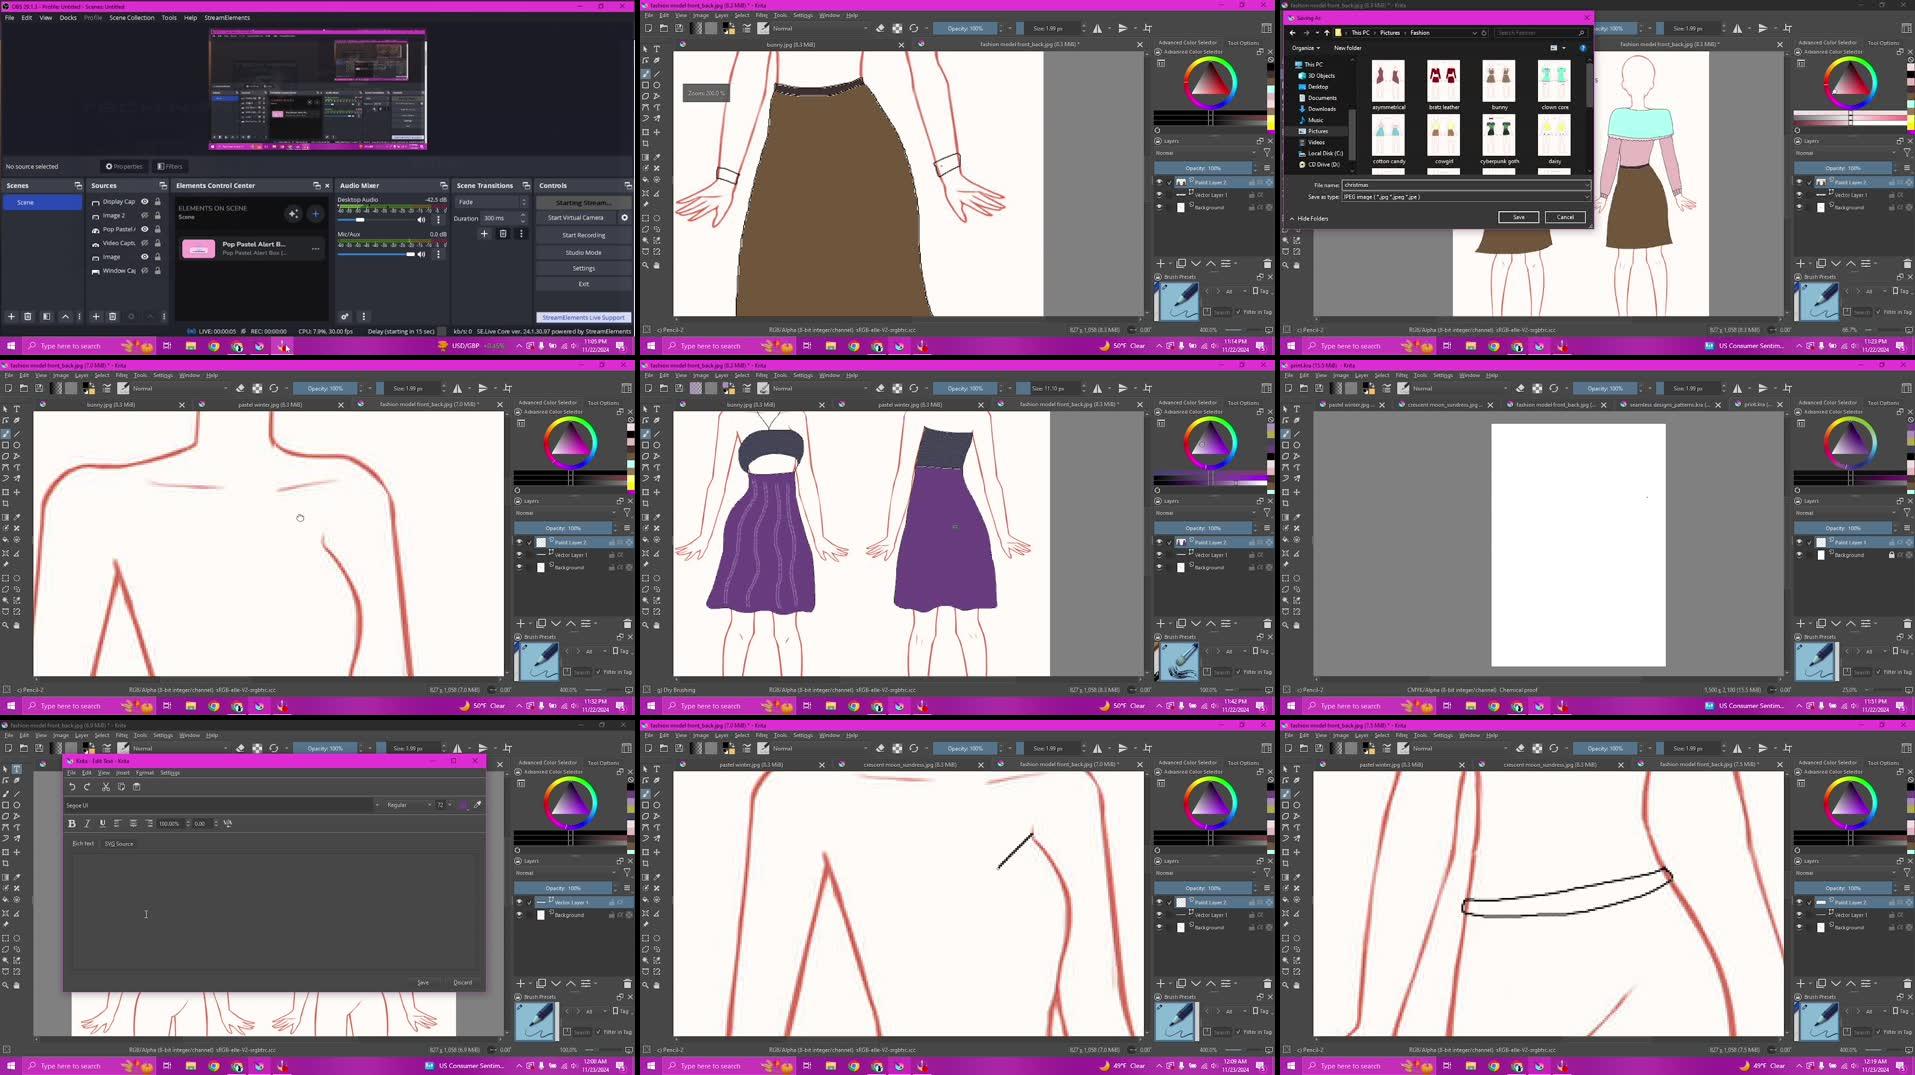The width and height of the screenshot is (1915, 1075).
Task: Open the Regular font style dropdown
Action: [409, 805]
